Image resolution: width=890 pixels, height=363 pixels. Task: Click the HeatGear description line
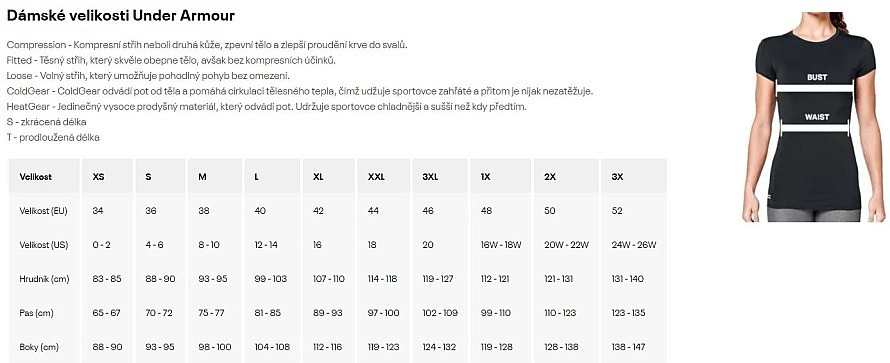(x=267, y=107)
